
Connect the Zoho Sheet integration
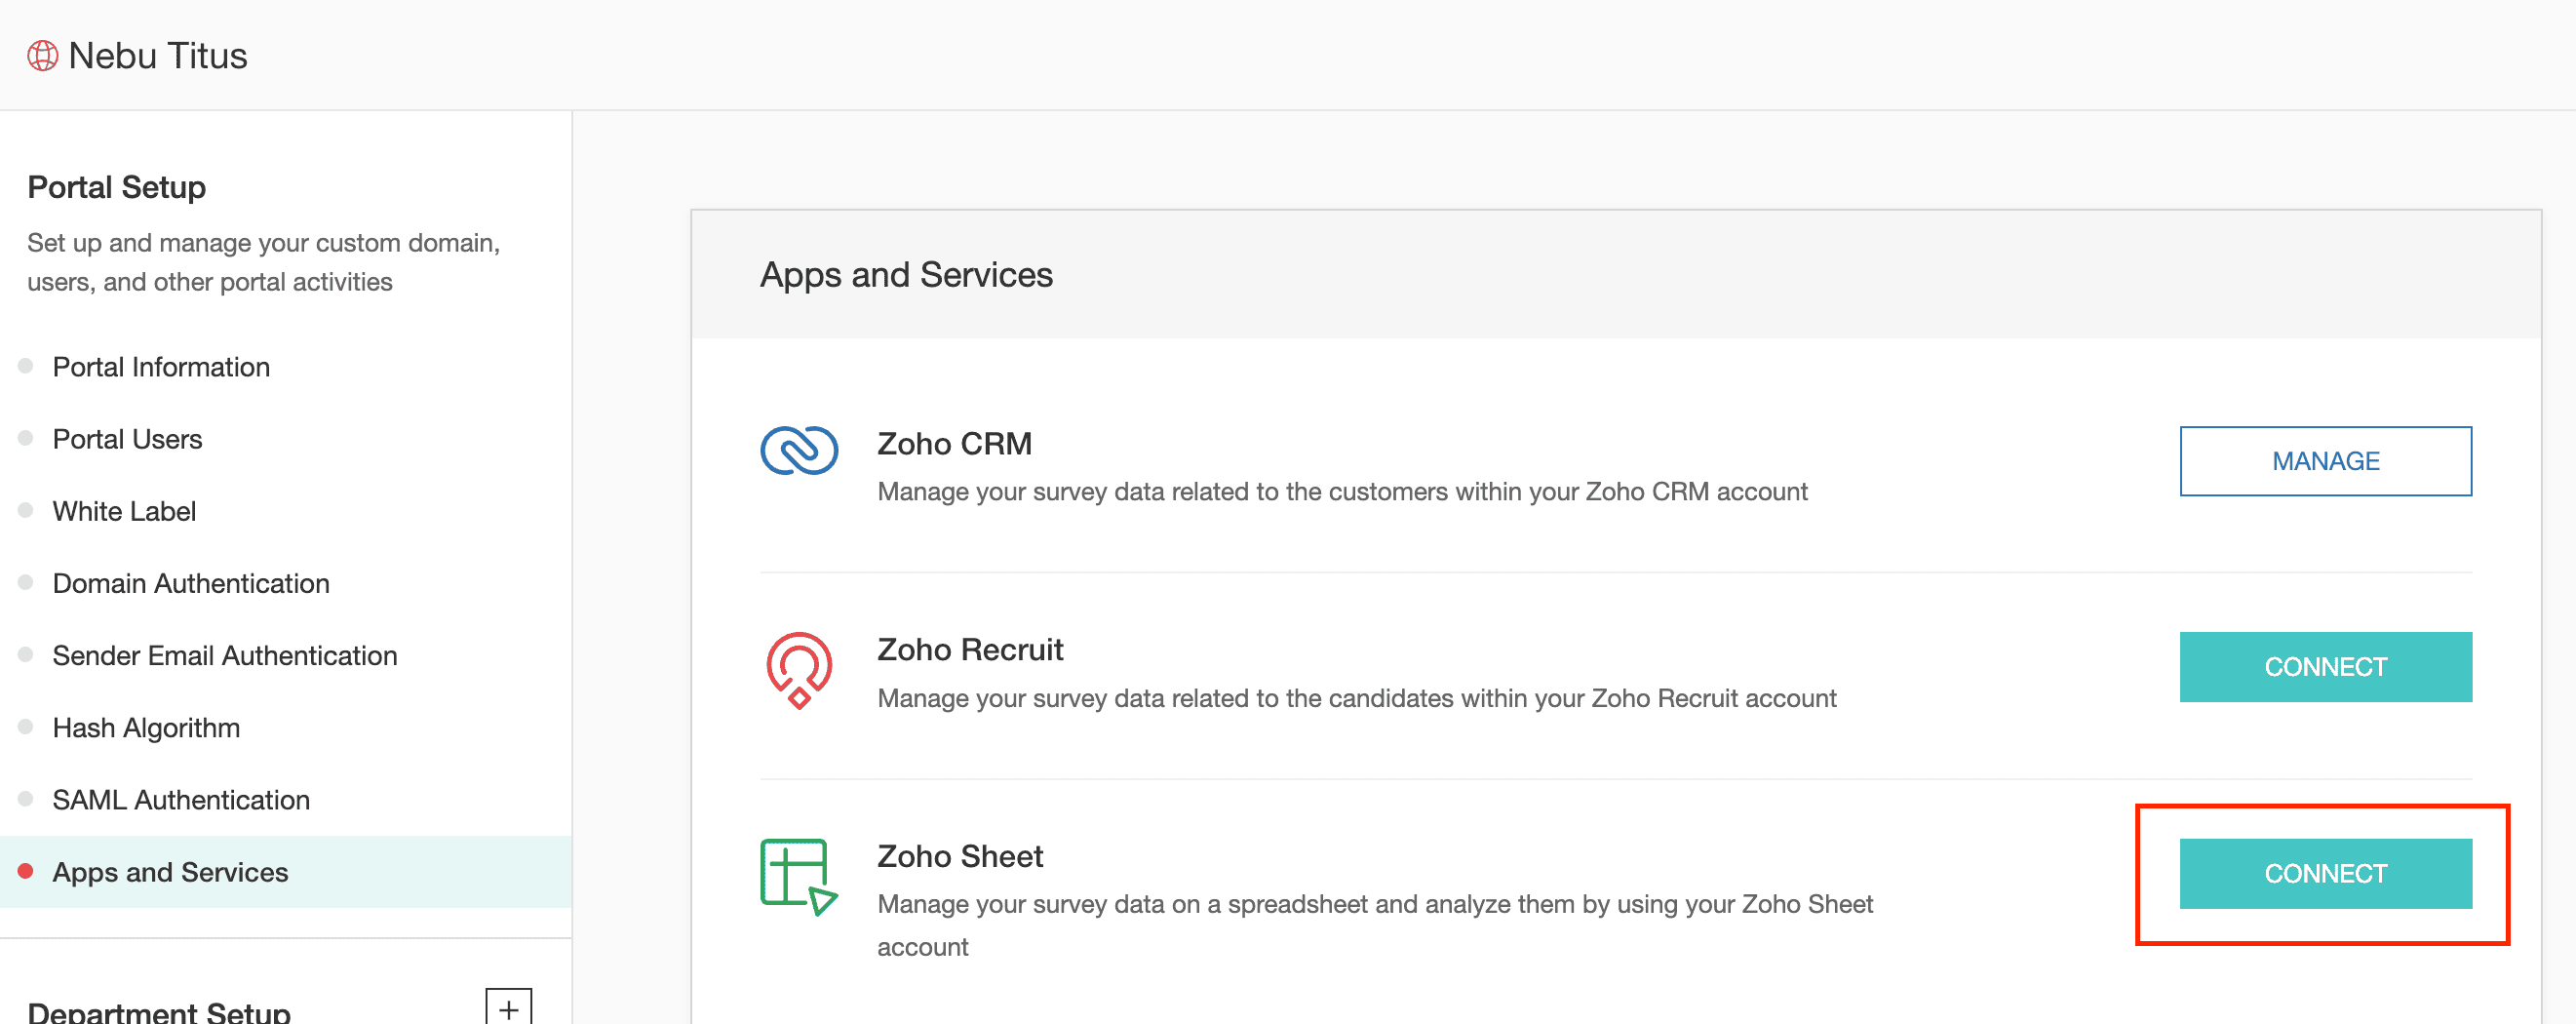pos(2325,873)
